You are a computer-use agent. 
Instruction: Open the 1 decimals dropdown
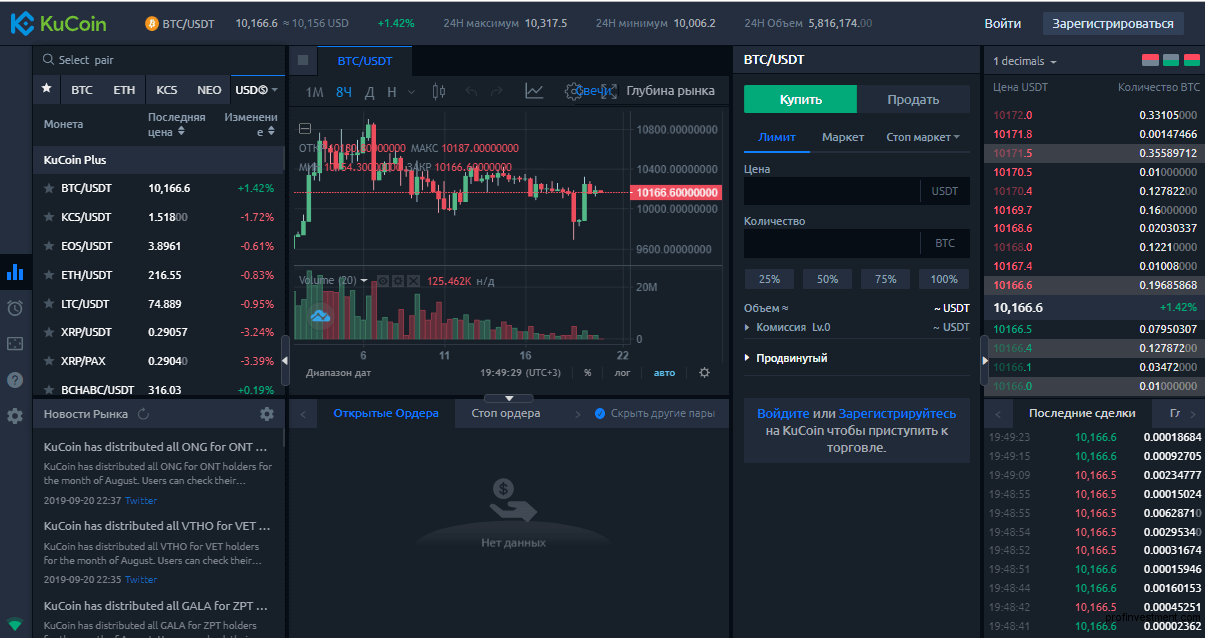(x=1025, y=62)
